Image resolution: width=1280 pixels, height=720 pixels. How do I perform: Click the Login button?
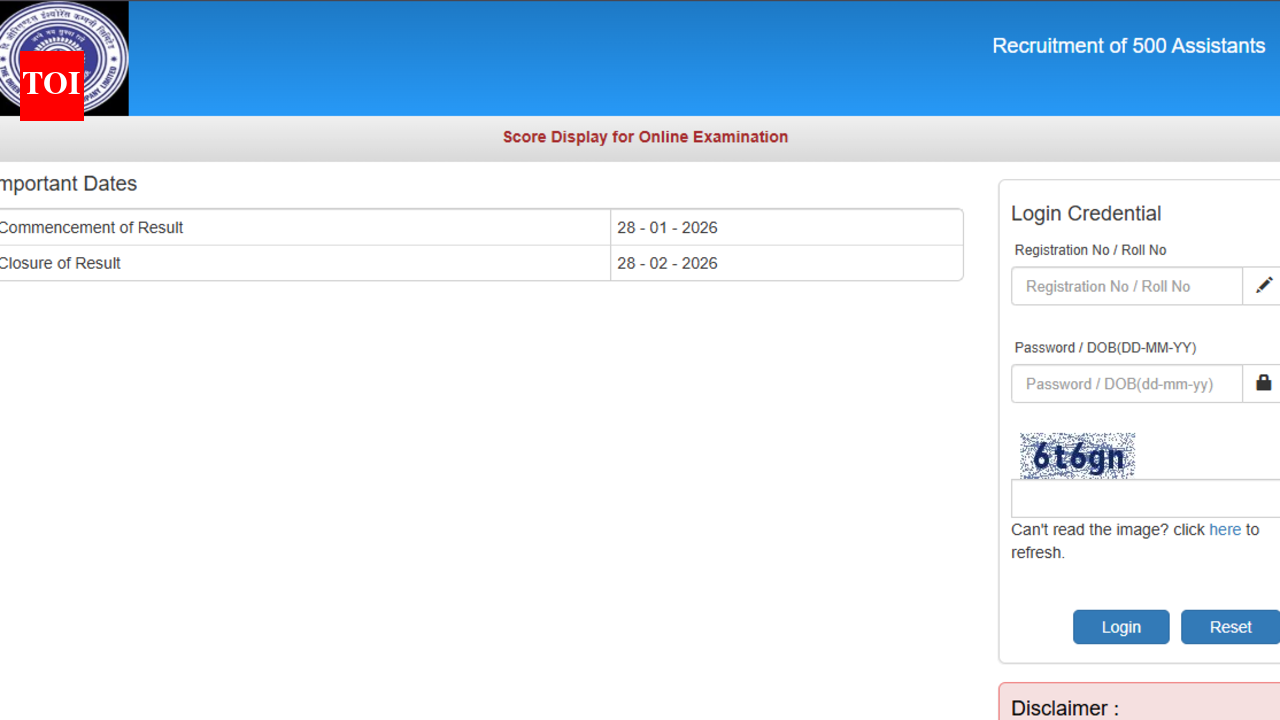[x=1121, y=626]
